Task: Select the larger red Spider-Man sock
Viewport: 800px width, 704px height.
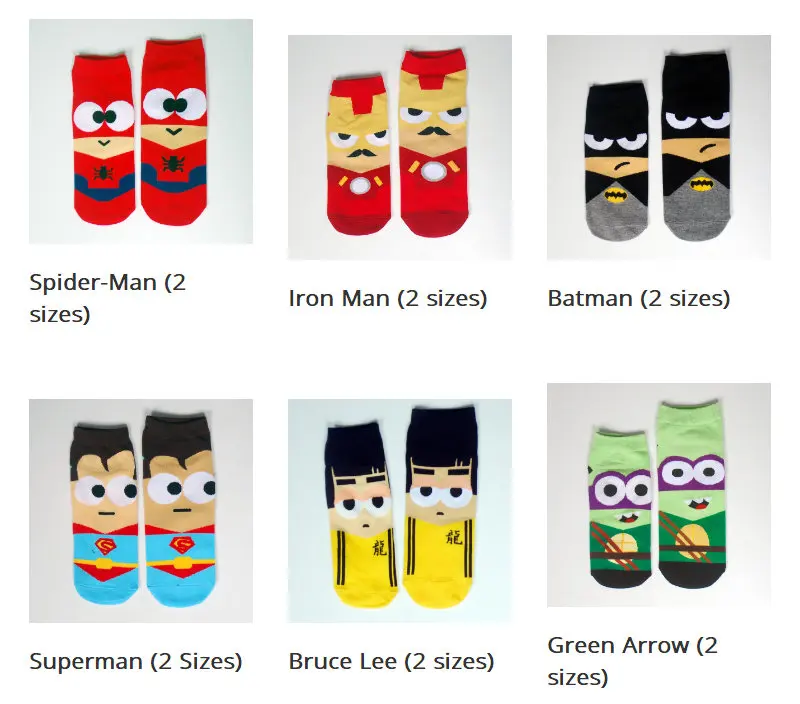Action: (x=174, y=132)
